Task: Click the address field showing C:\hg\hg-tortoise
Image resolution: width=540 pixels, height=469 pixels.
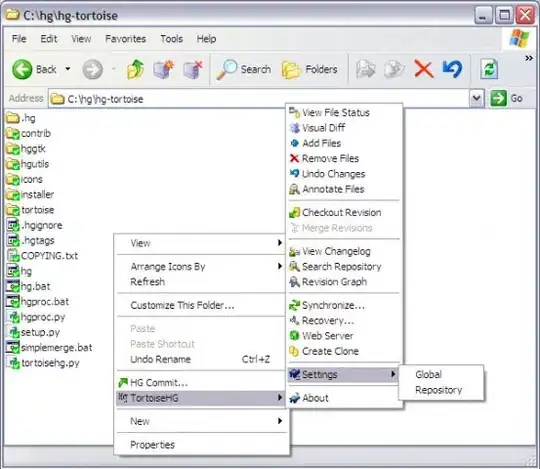Action: point(259,99)
